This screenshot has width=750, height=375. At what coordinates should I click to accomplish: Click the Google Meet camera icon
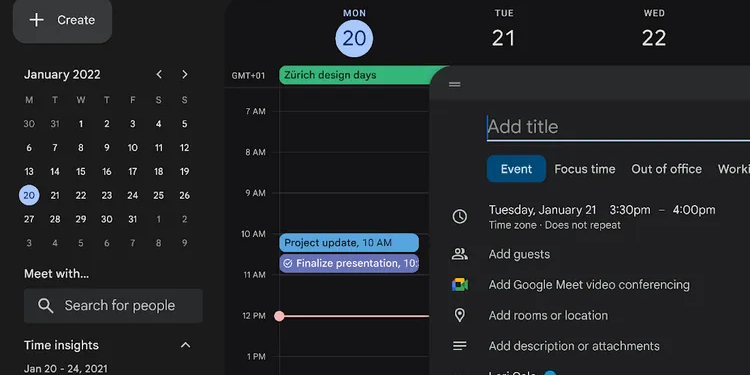tap(460, 285)
